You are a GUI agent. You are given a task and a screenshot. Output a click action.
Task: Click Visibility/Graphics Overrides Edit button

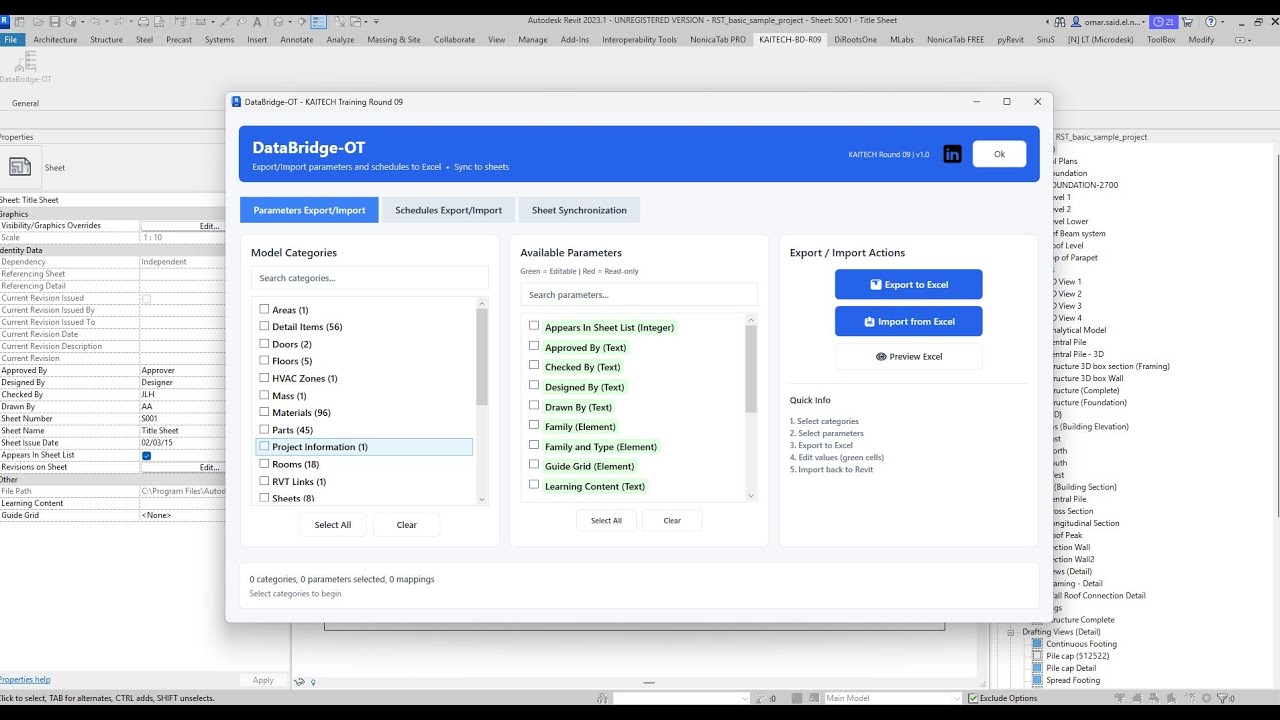click(x=182, y=226)
